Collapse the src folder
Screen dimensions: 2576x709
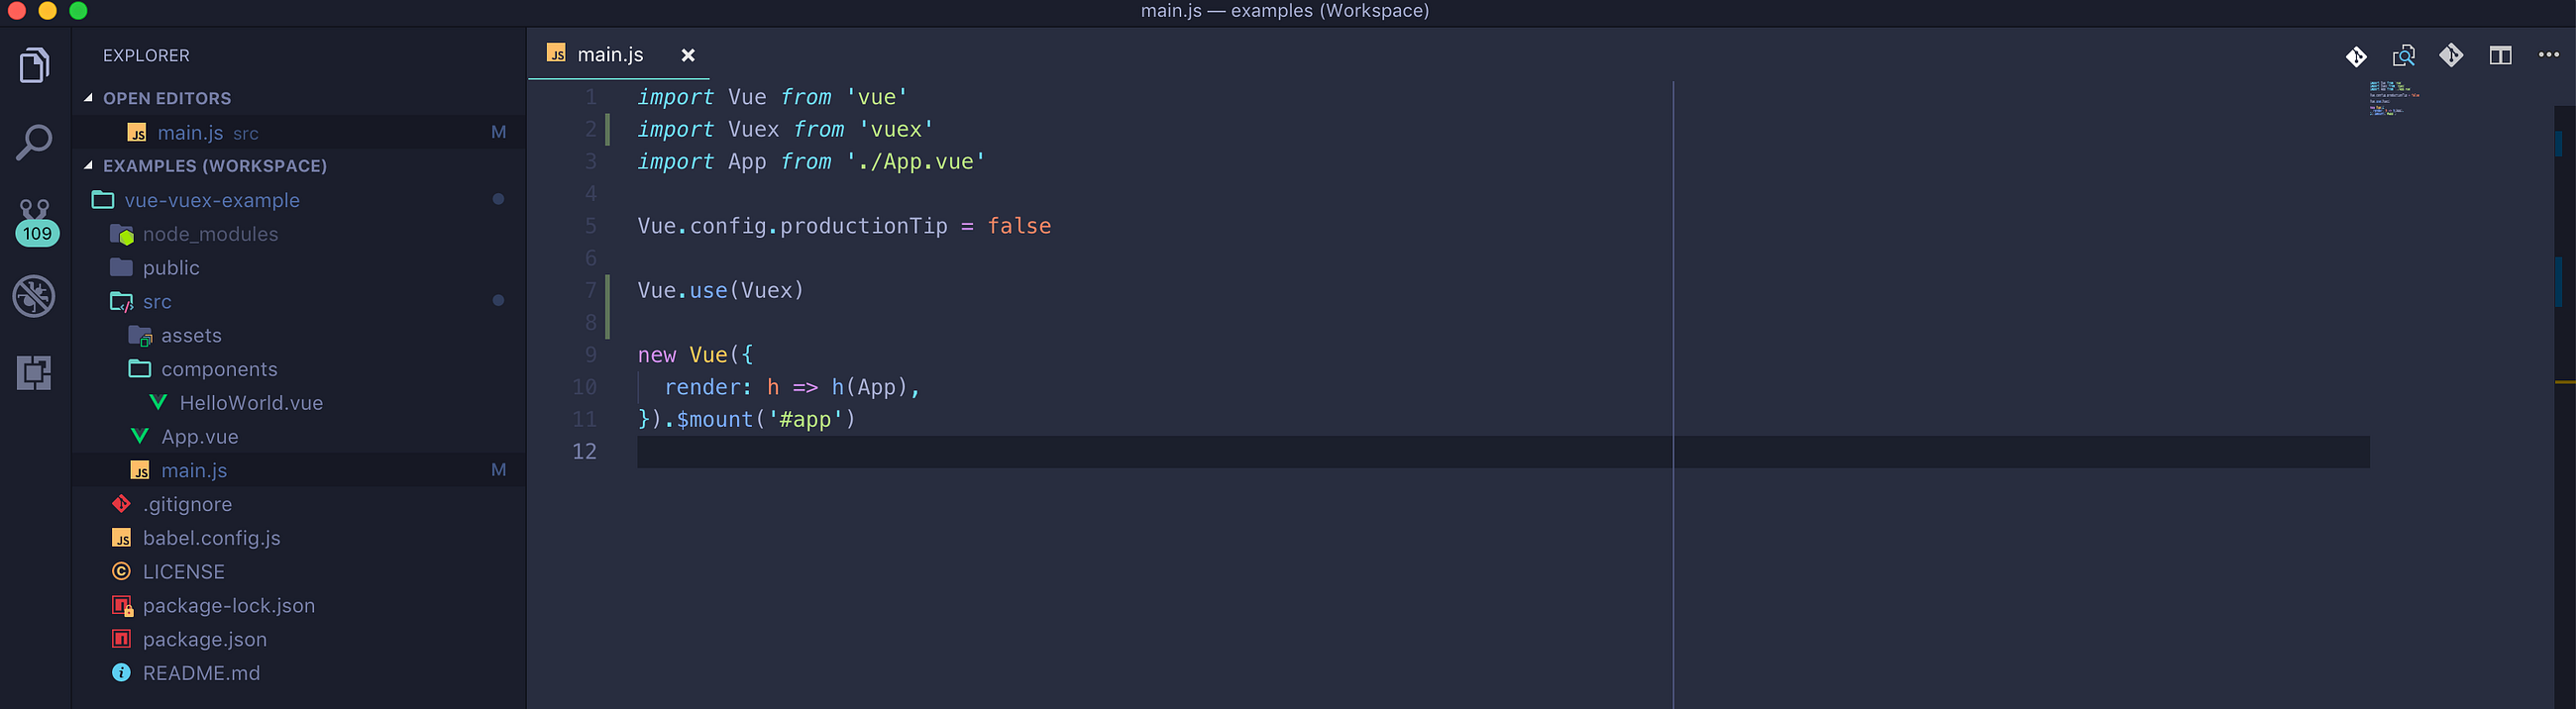(x=157, y=301)
